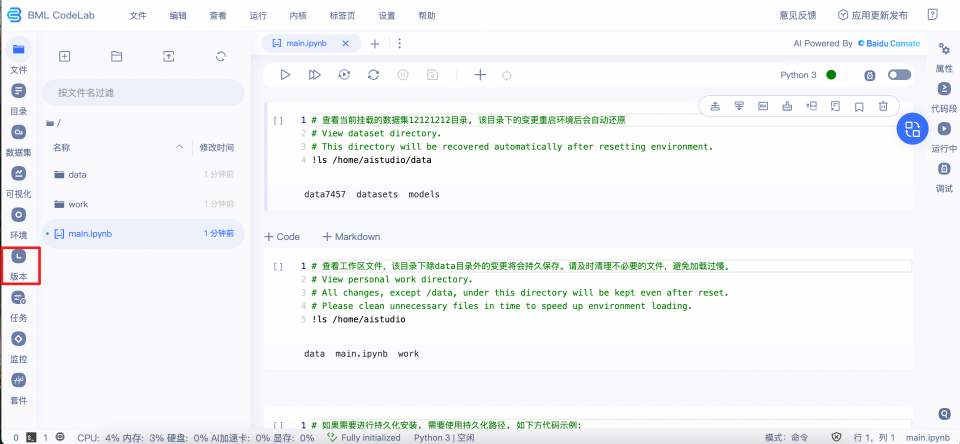
Task: Open the three-dot menu beside notebook tabs
Action: [x=400, y=44]
